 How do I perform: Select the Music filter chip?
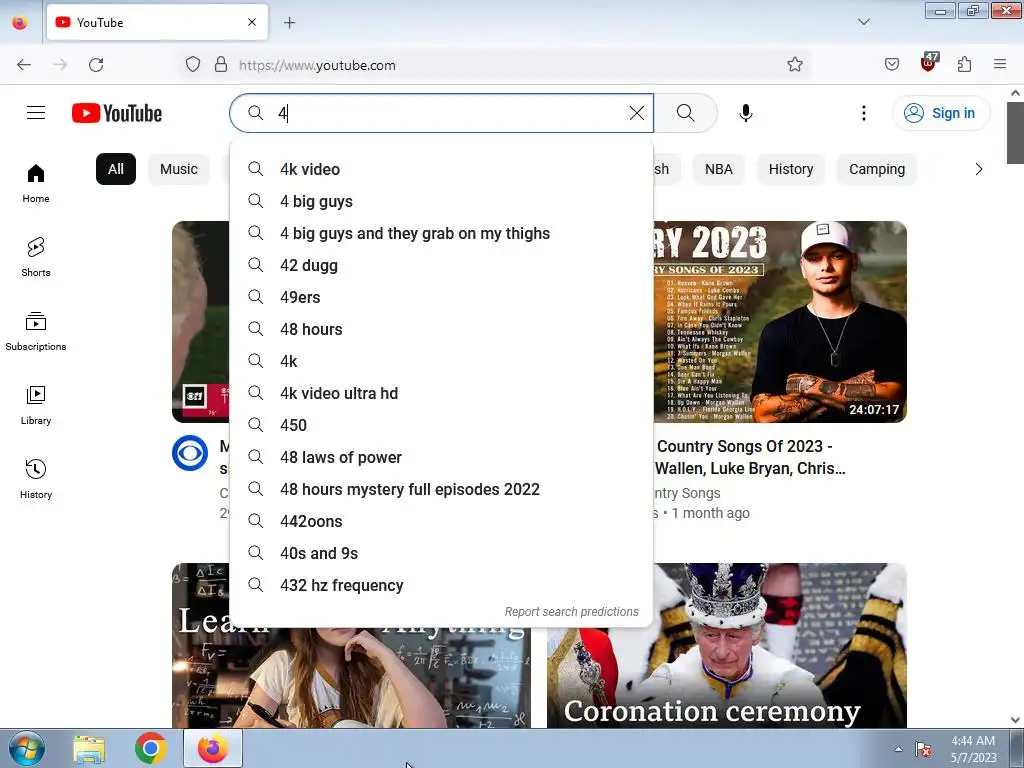(x=179, y=169)
